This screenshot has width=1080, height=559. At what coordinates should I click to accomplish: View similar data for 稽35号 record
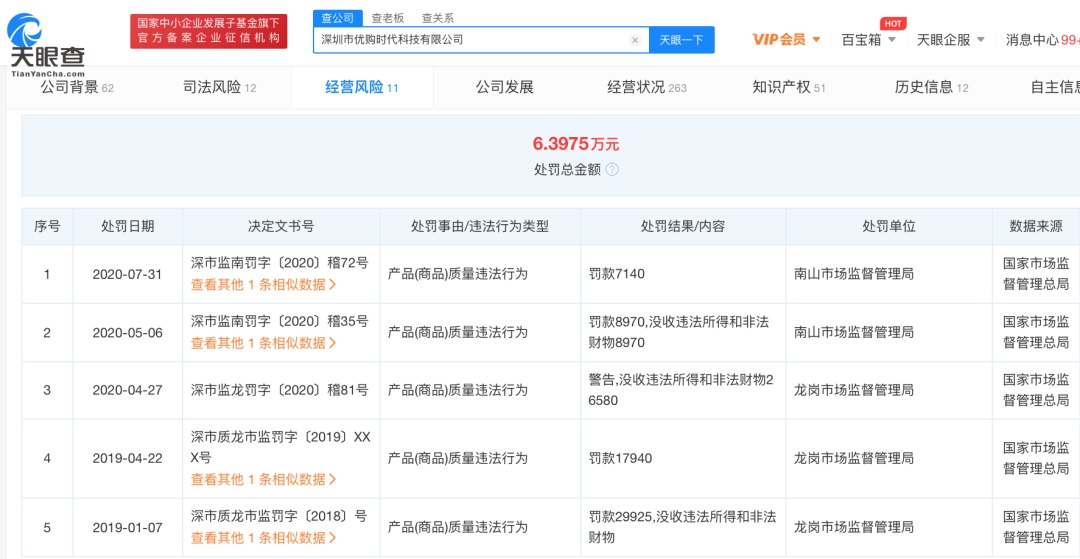[x=264, y=343]
